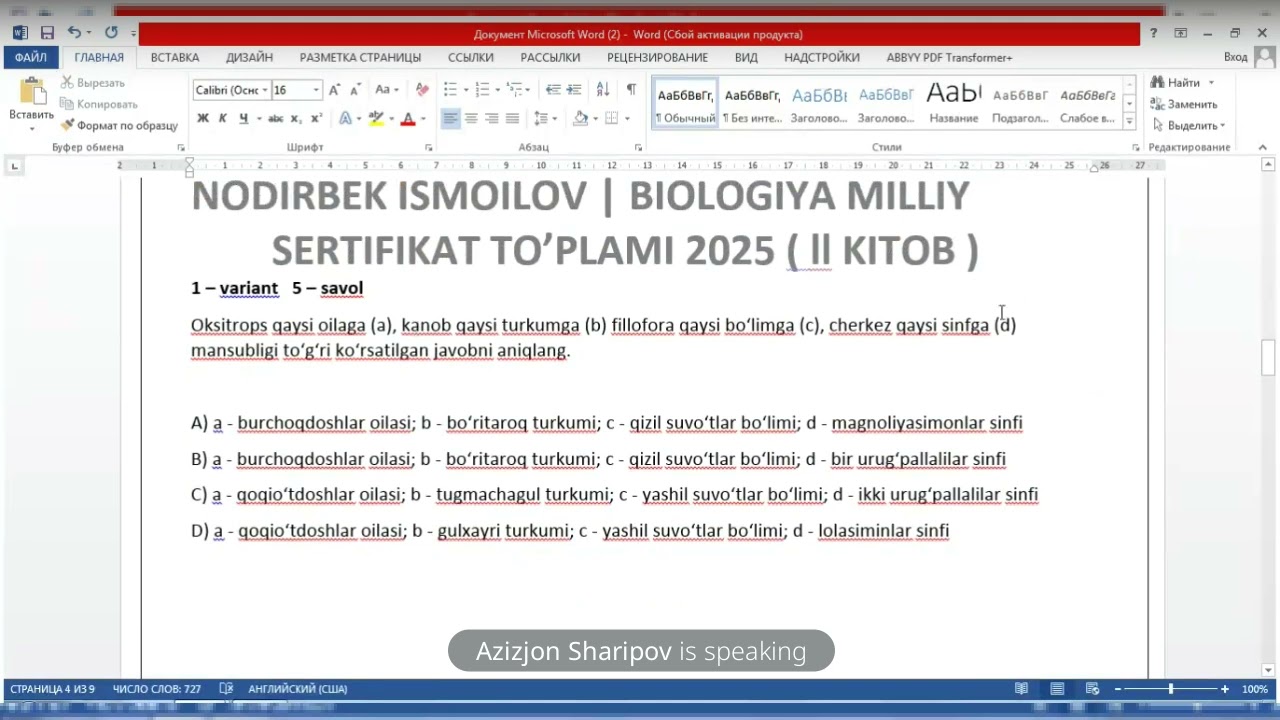1280x720 pixels.
Task: Toggle Align Left paragraph alignment
Action: tap(451, 119)
